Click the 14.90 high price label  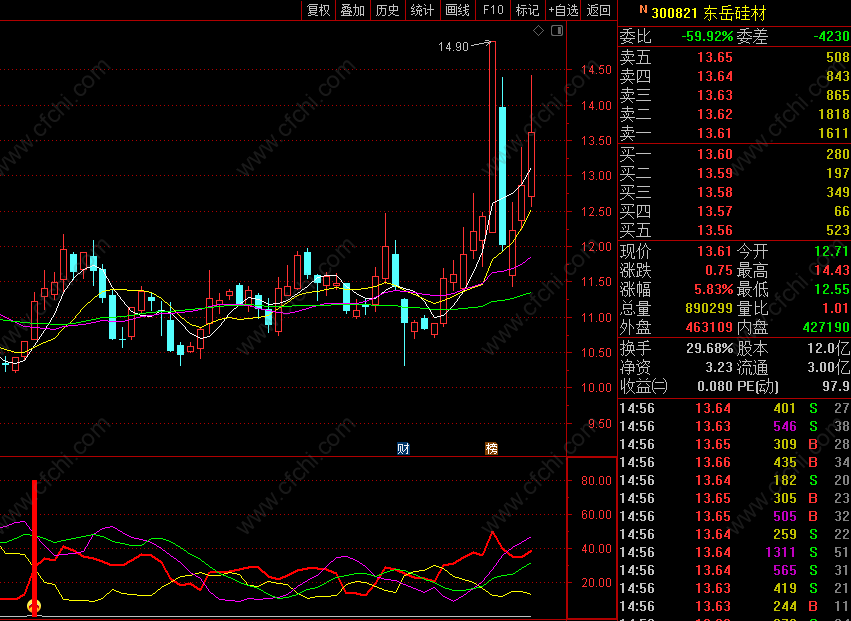[453, 47]
